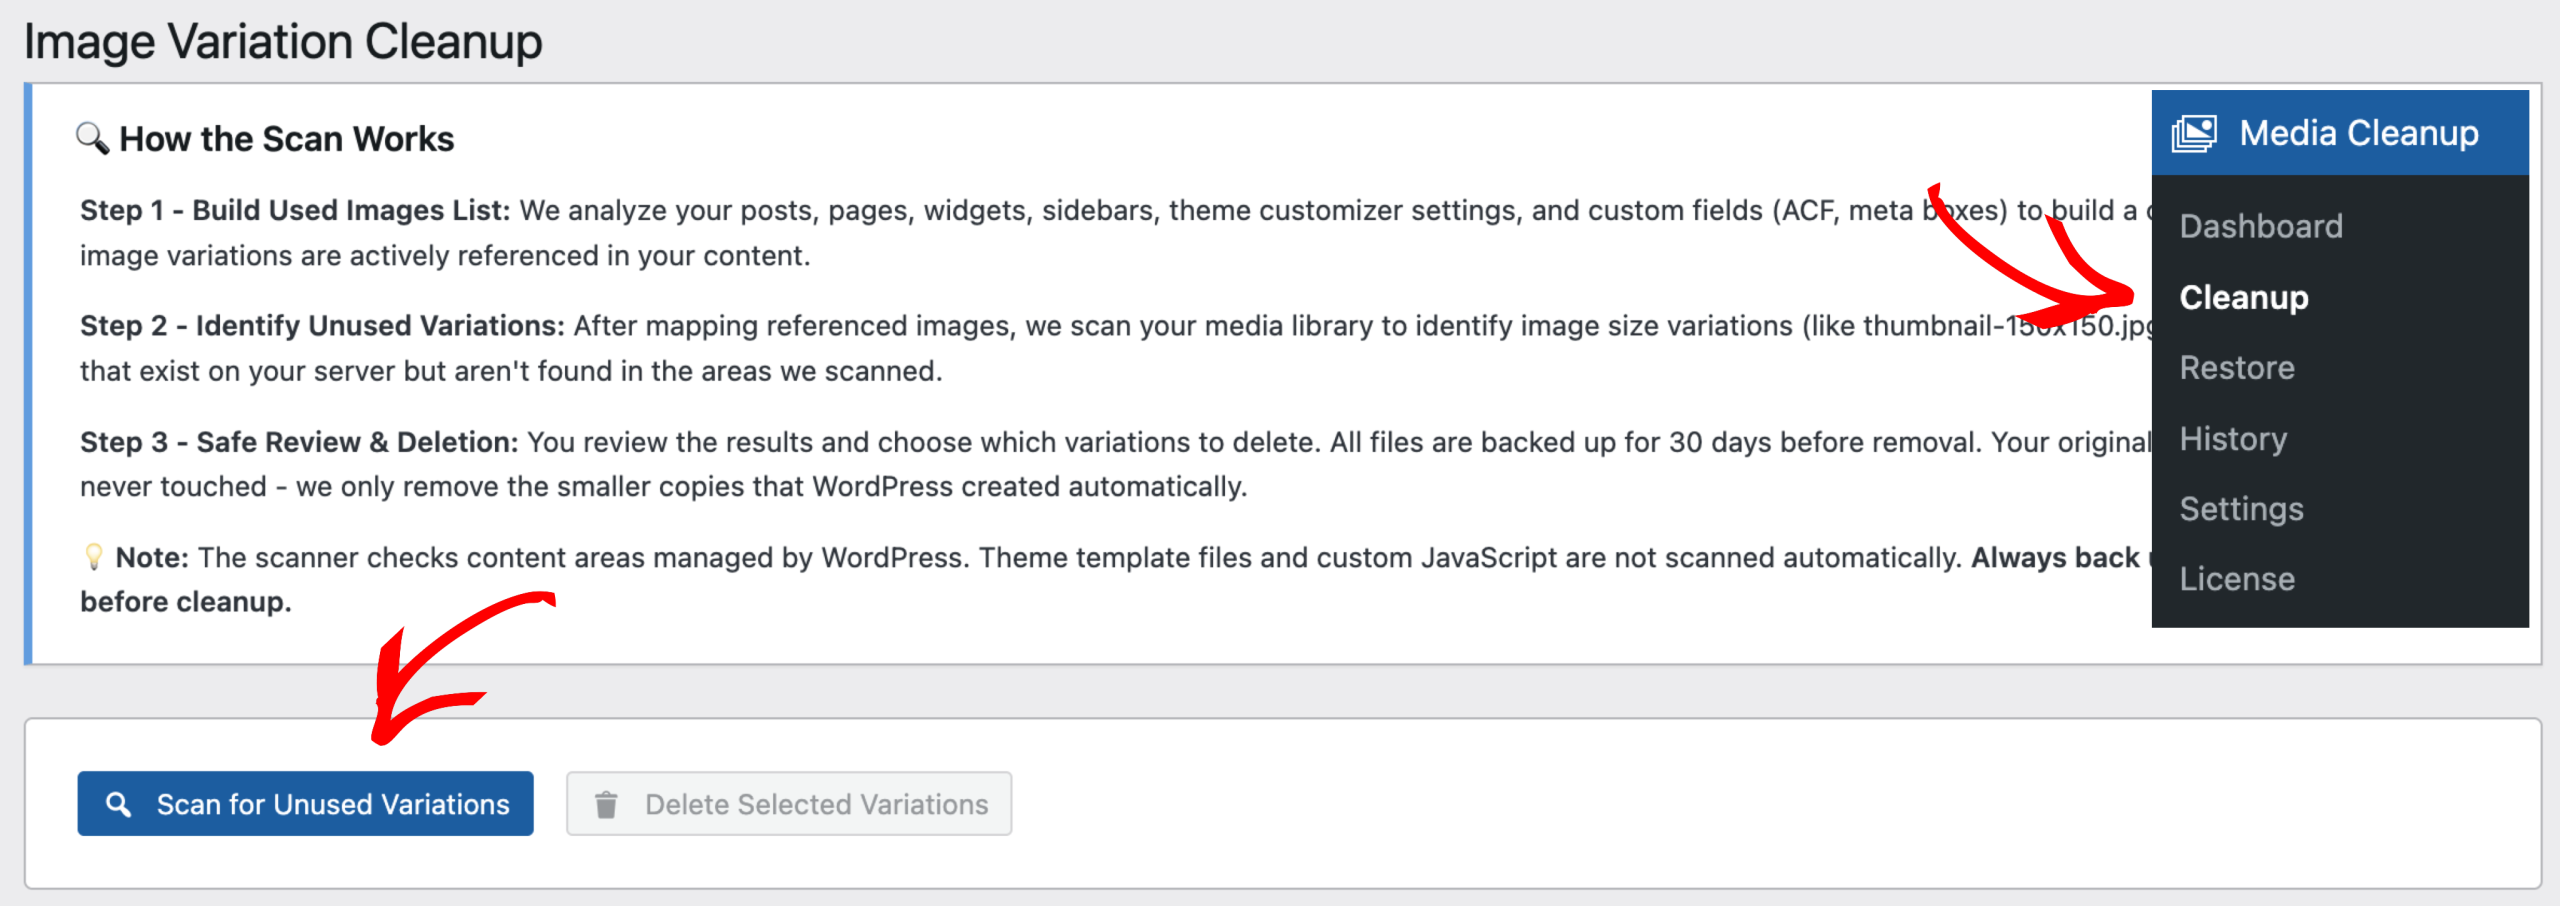Open the License menu item
The height and width of the screenshot is (906, 2560).
(x=2236, y=579)
